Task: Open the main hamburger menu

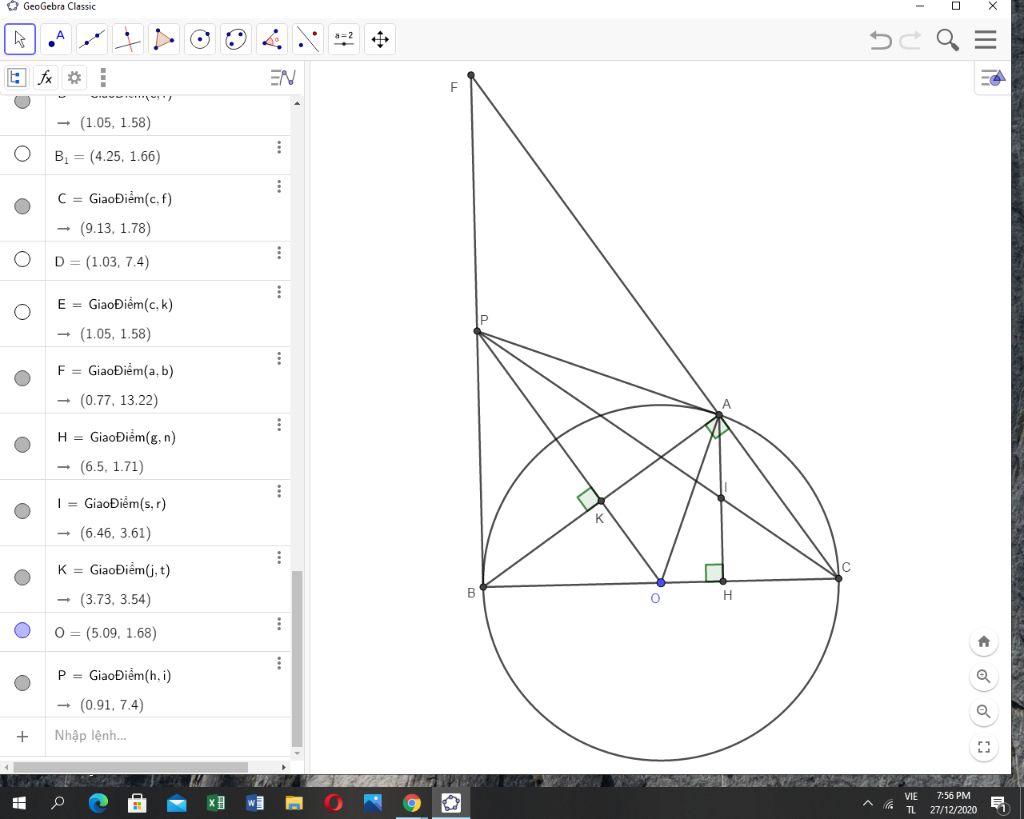Action: [x=985, y=40]
